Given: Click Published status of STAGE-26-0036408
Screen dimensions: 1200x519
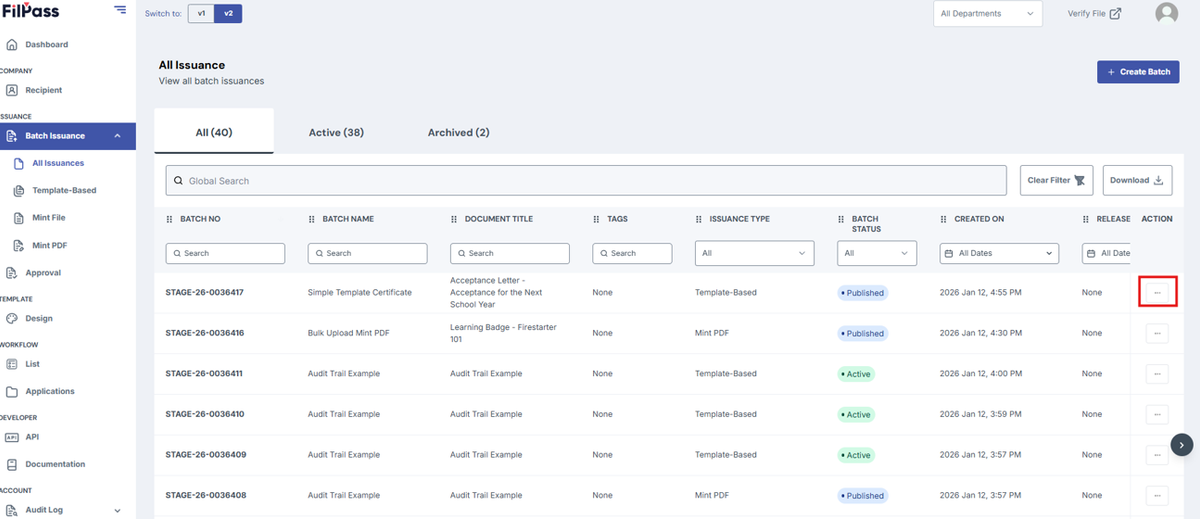Looking at the screenshot, I should pyautogui.click(x=861, y=495).
